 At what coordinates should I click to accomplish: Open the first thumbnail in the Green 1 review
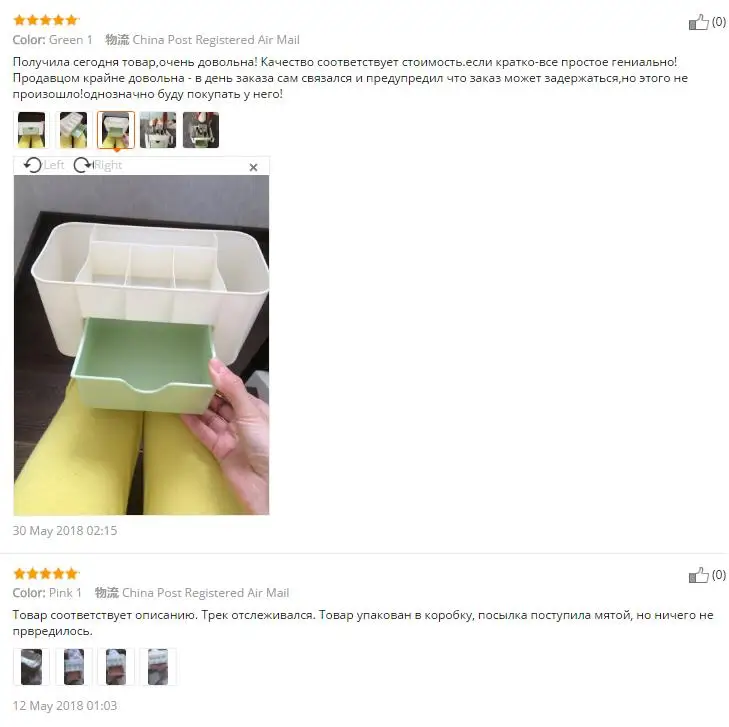(32, 130)
